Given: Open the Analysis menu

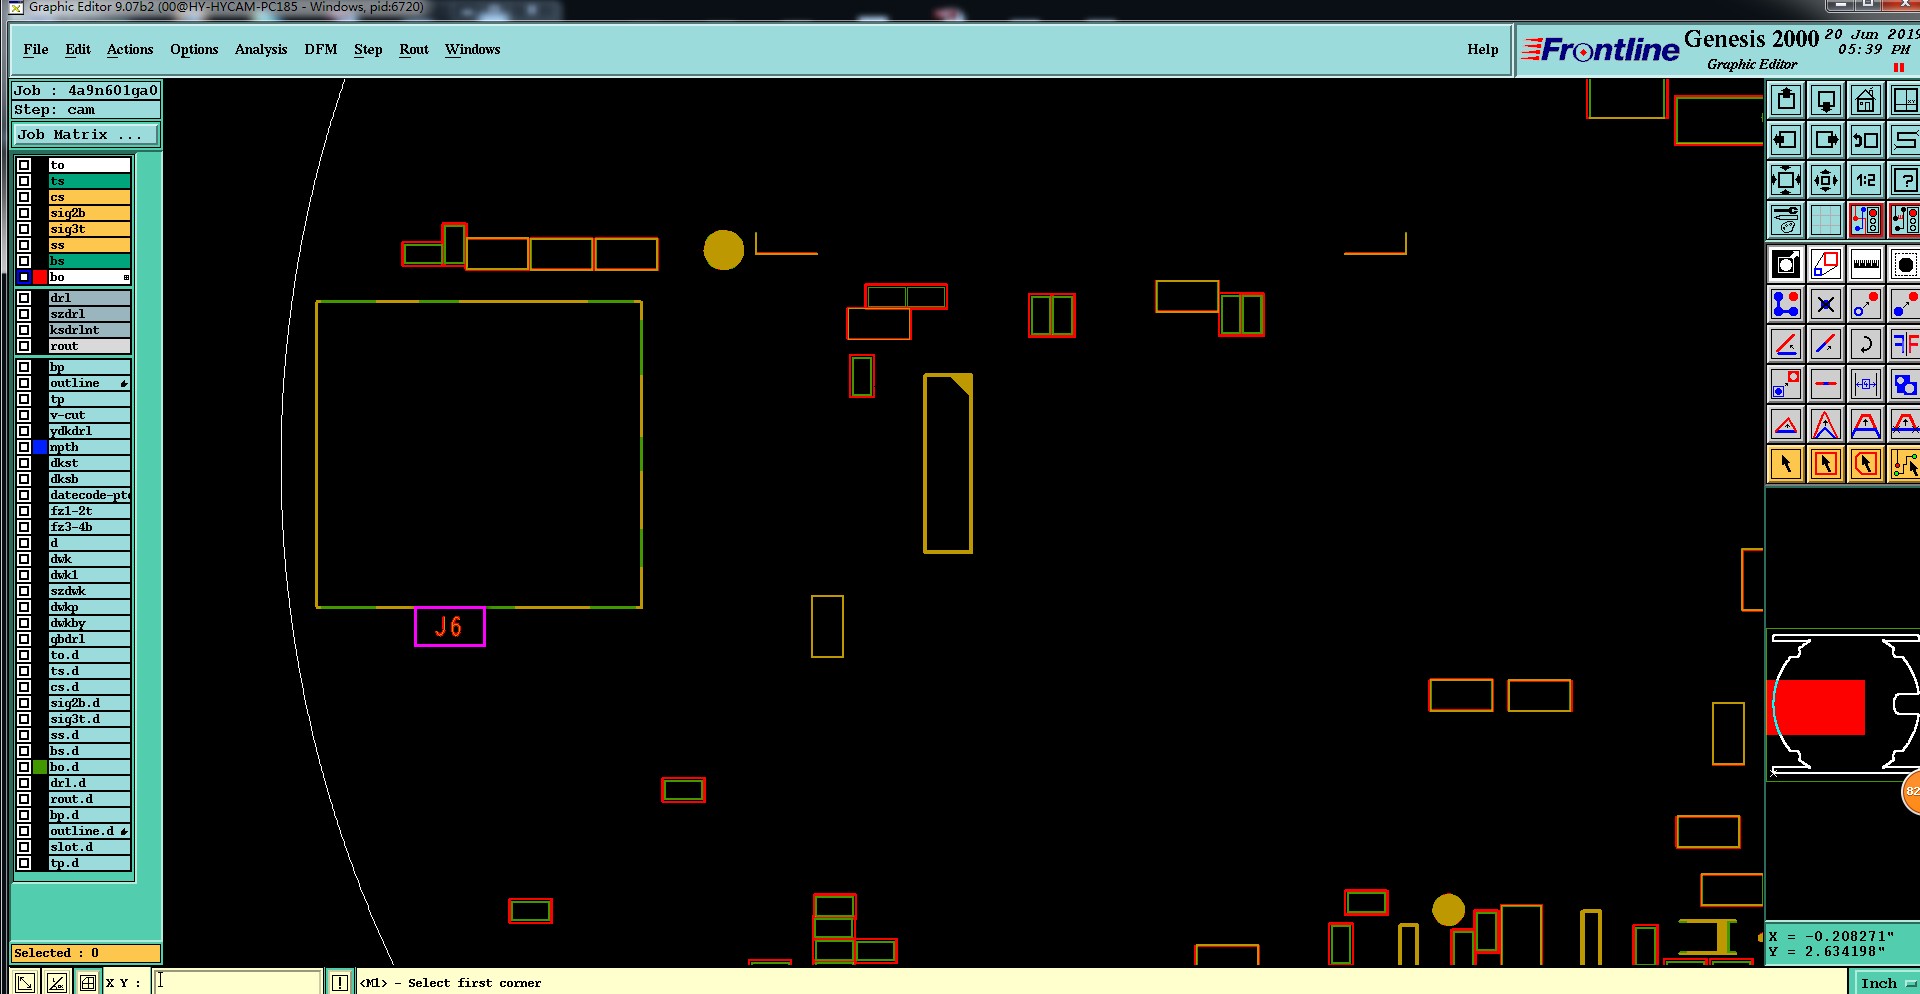Looking at the screenshot, I should pos(261,49).
